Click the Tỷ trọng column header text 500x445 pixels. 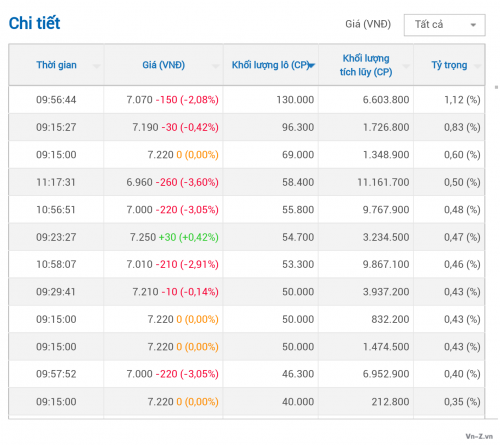pyautogui.click(x=449, y=65)
